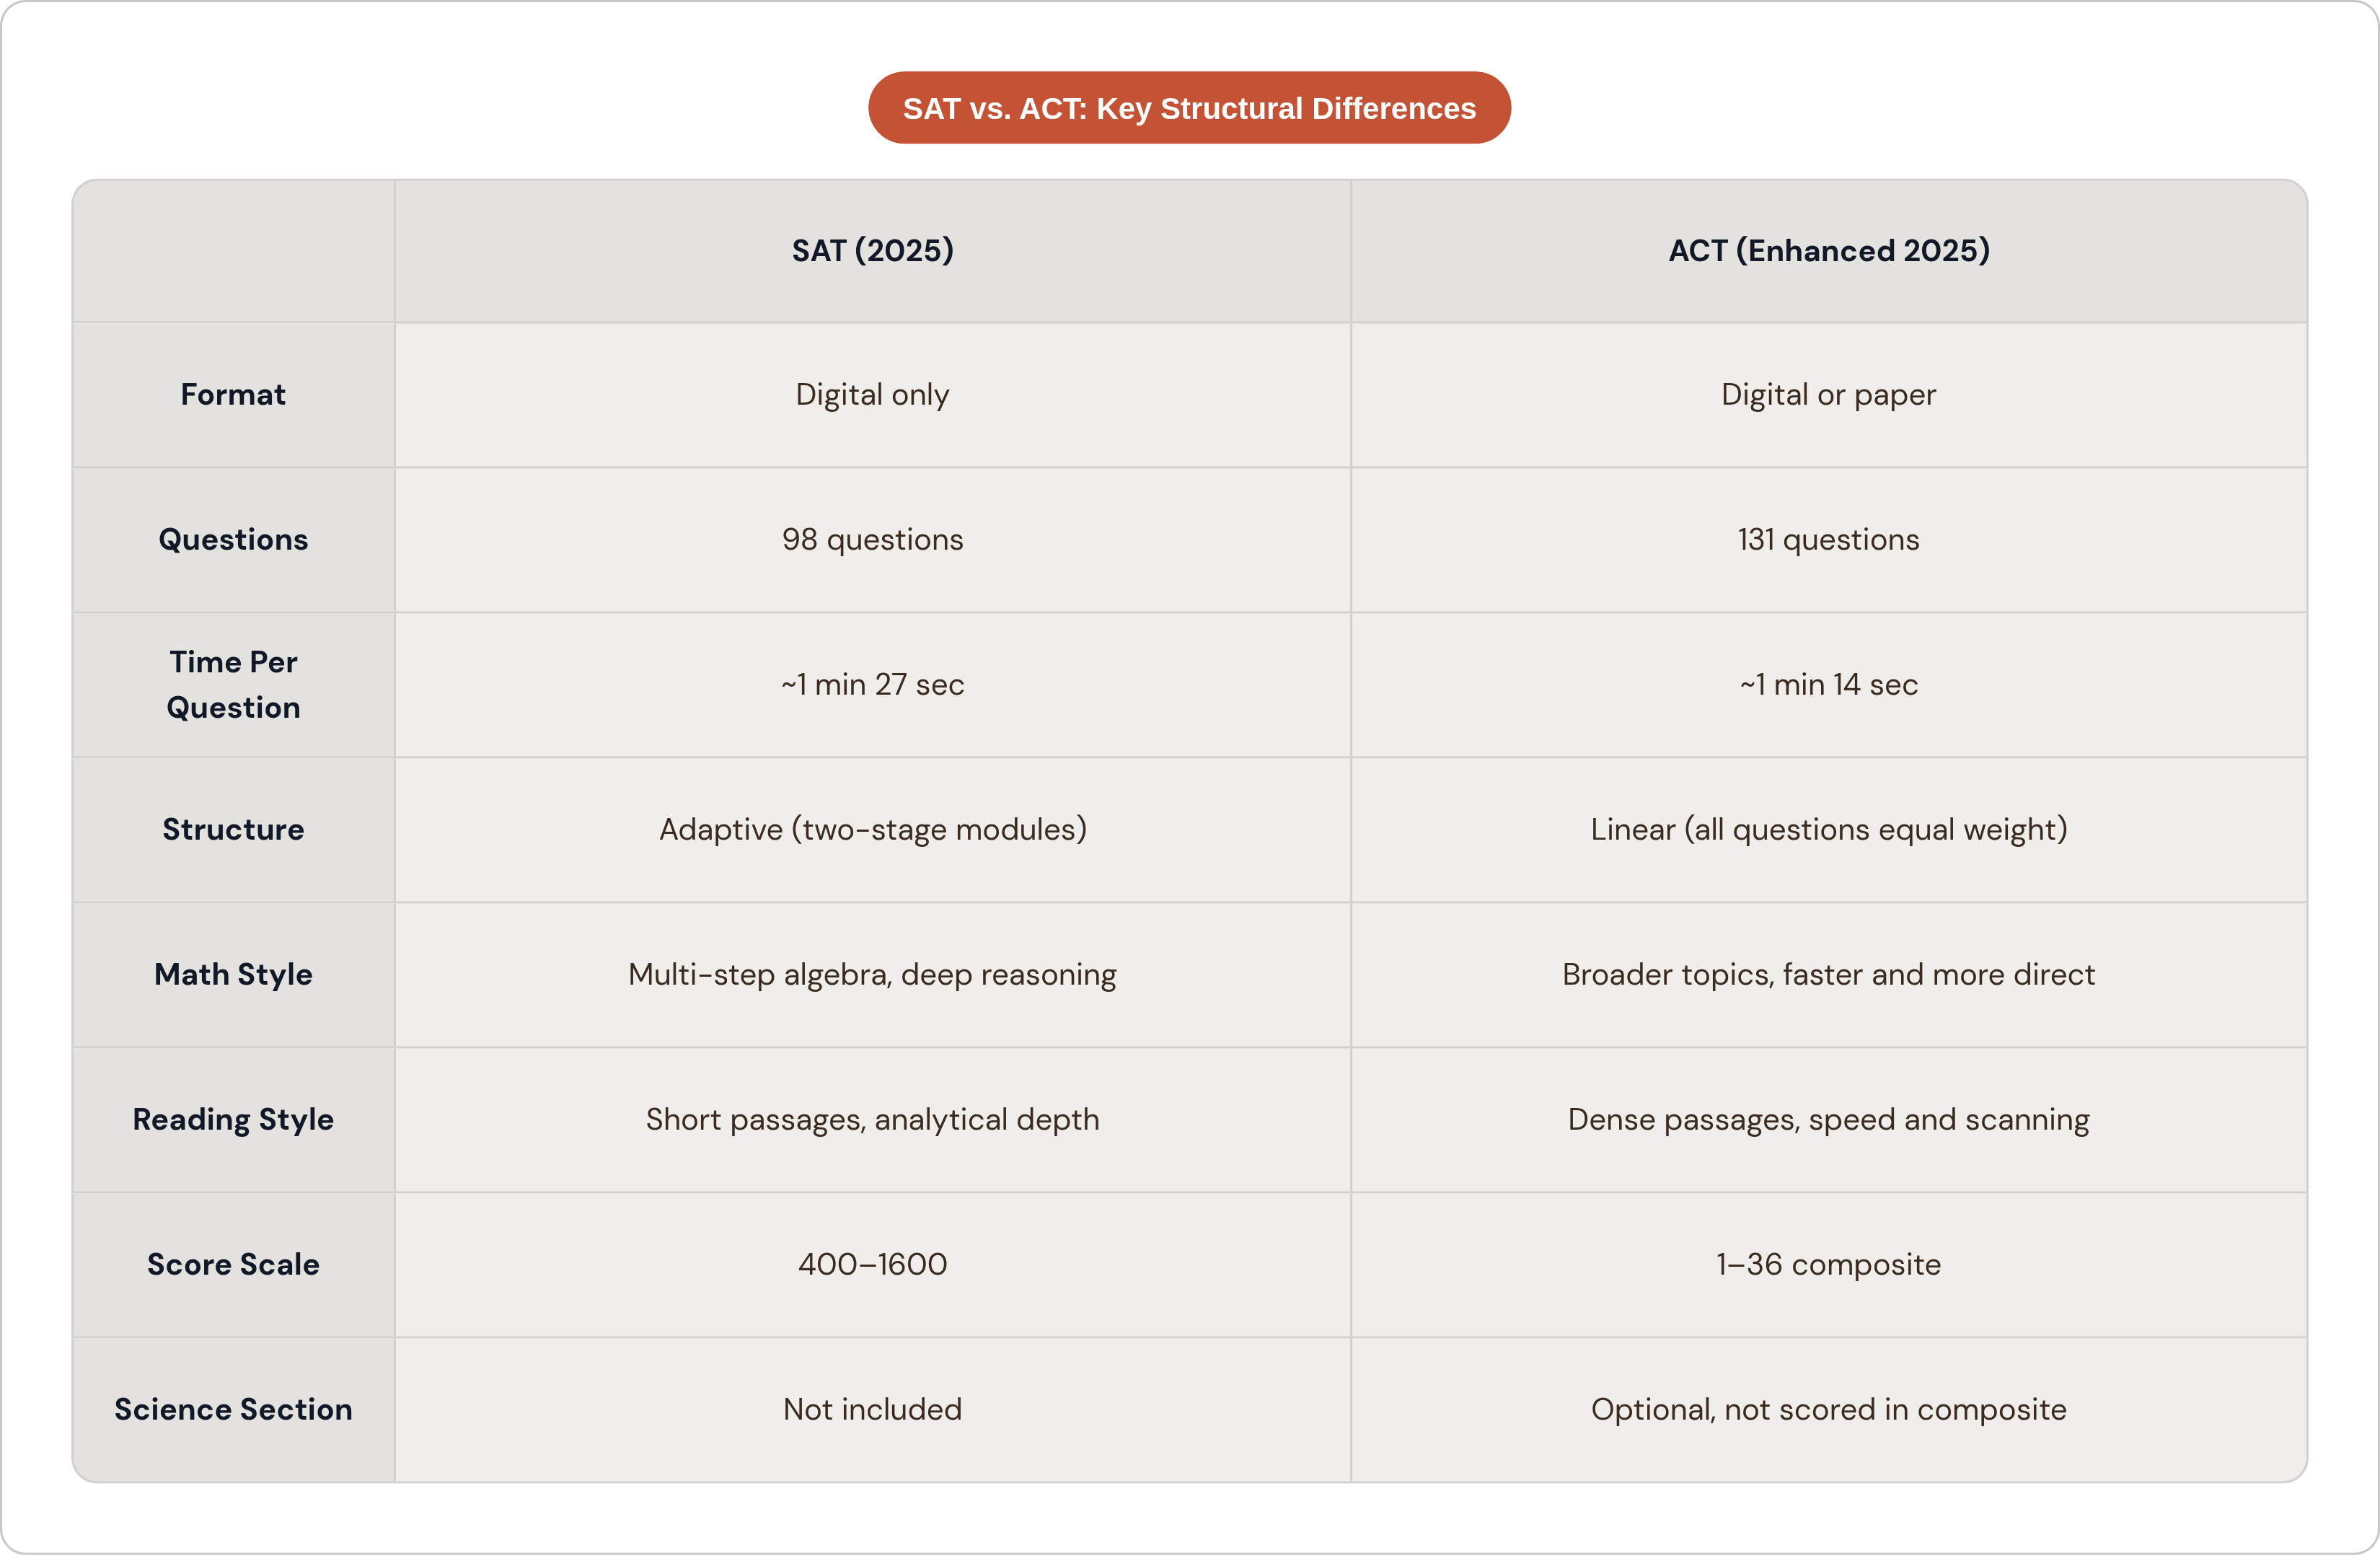Select 'Multi-step algebra, deep reasoning' cell
Screen dimensions: 2380x1556
873,975
